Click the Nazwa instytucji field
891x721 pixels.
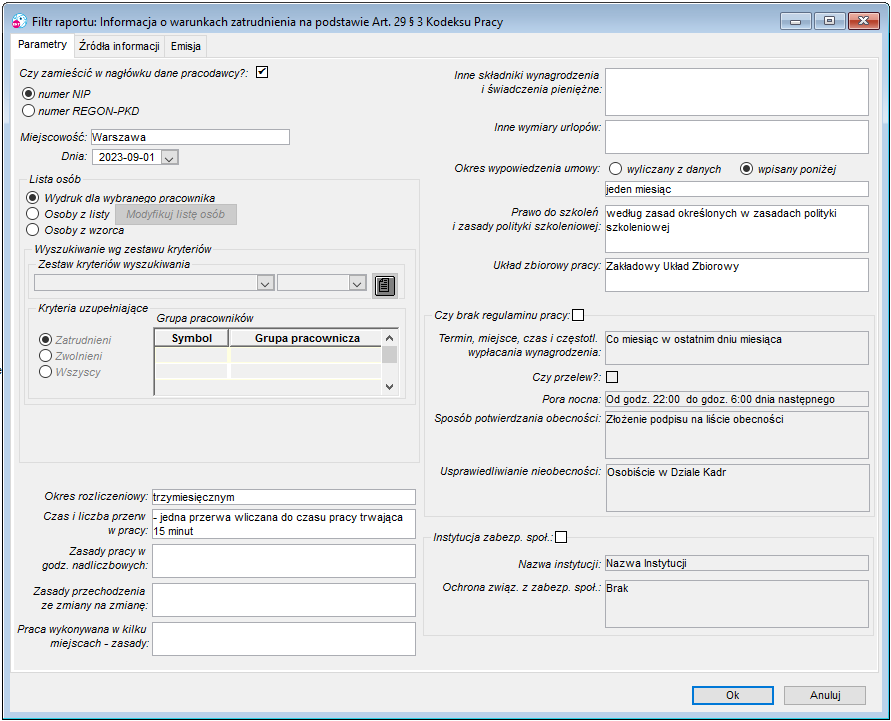736,563
